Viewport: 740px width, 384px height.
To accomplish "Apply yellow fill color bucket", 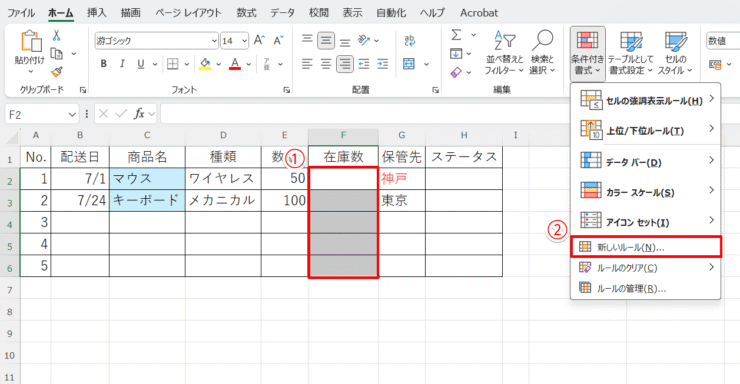I will [205, 64].
